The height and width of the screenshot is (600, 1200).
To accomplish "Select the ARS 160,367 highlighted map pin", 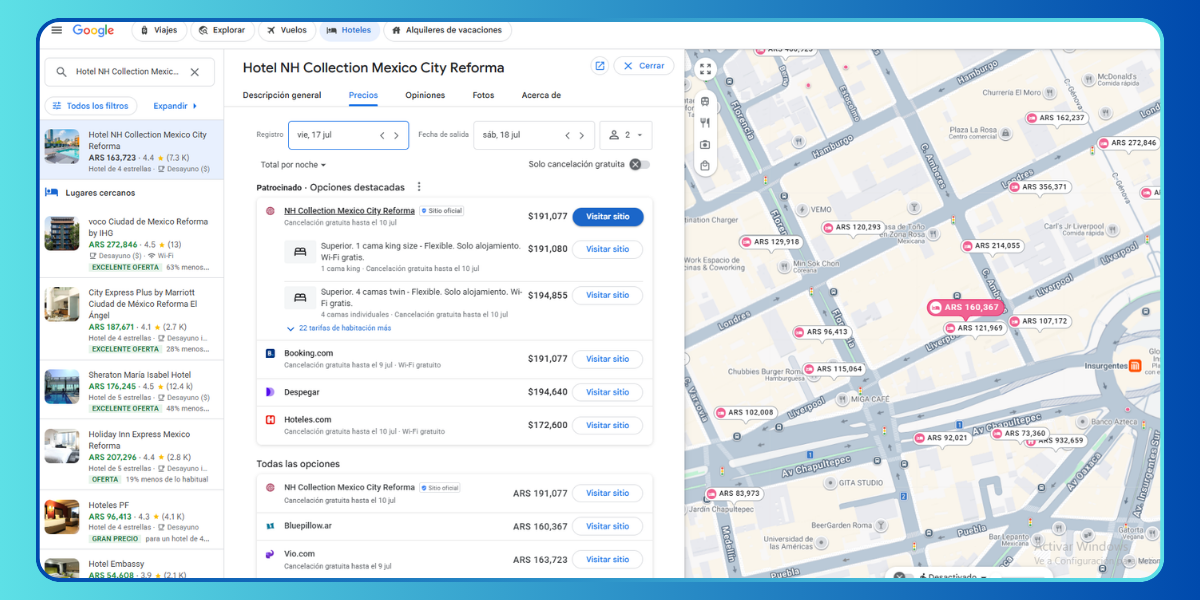I will point(964,307).
